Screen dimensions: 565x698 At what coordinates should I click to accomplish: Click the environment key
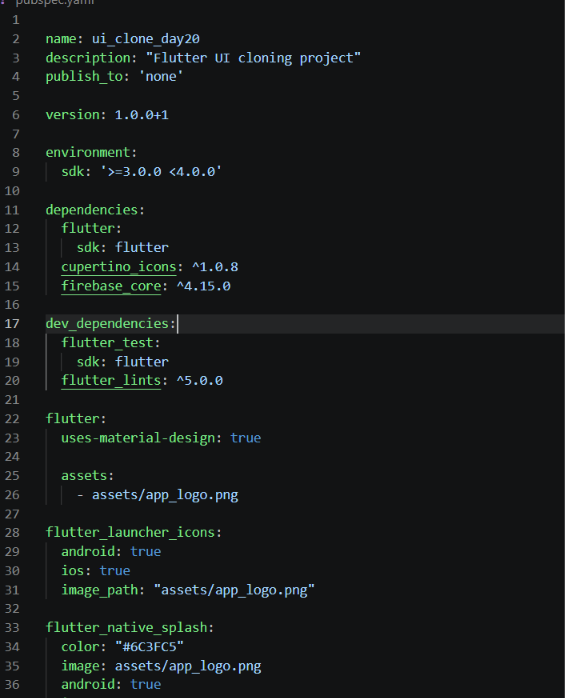click(x=88, y=153)
